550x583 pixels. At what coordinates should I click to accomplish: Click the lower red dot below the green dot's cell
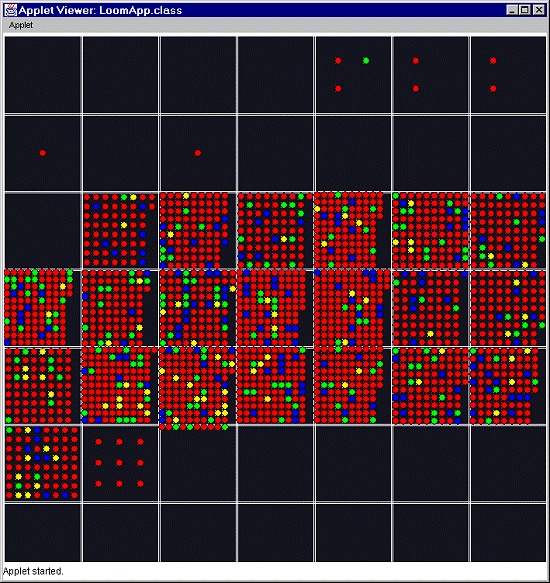point(338,88)
